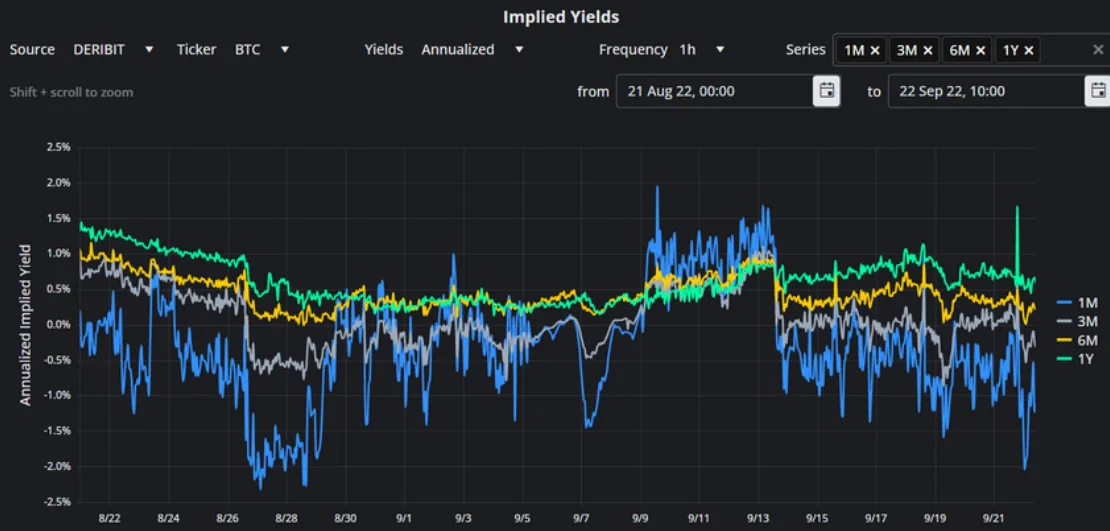
Task: Click the Yields label
Action: click(x=384, y=50)
